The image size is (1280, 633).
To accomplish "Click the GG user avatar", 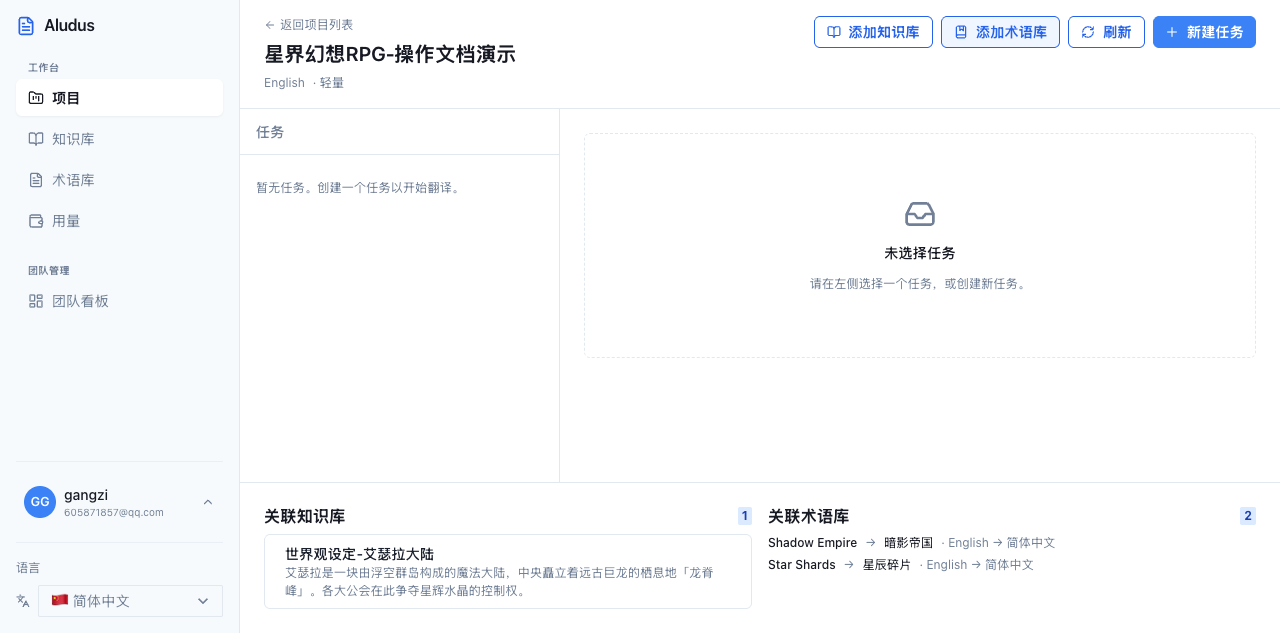I will click(40, 502).
